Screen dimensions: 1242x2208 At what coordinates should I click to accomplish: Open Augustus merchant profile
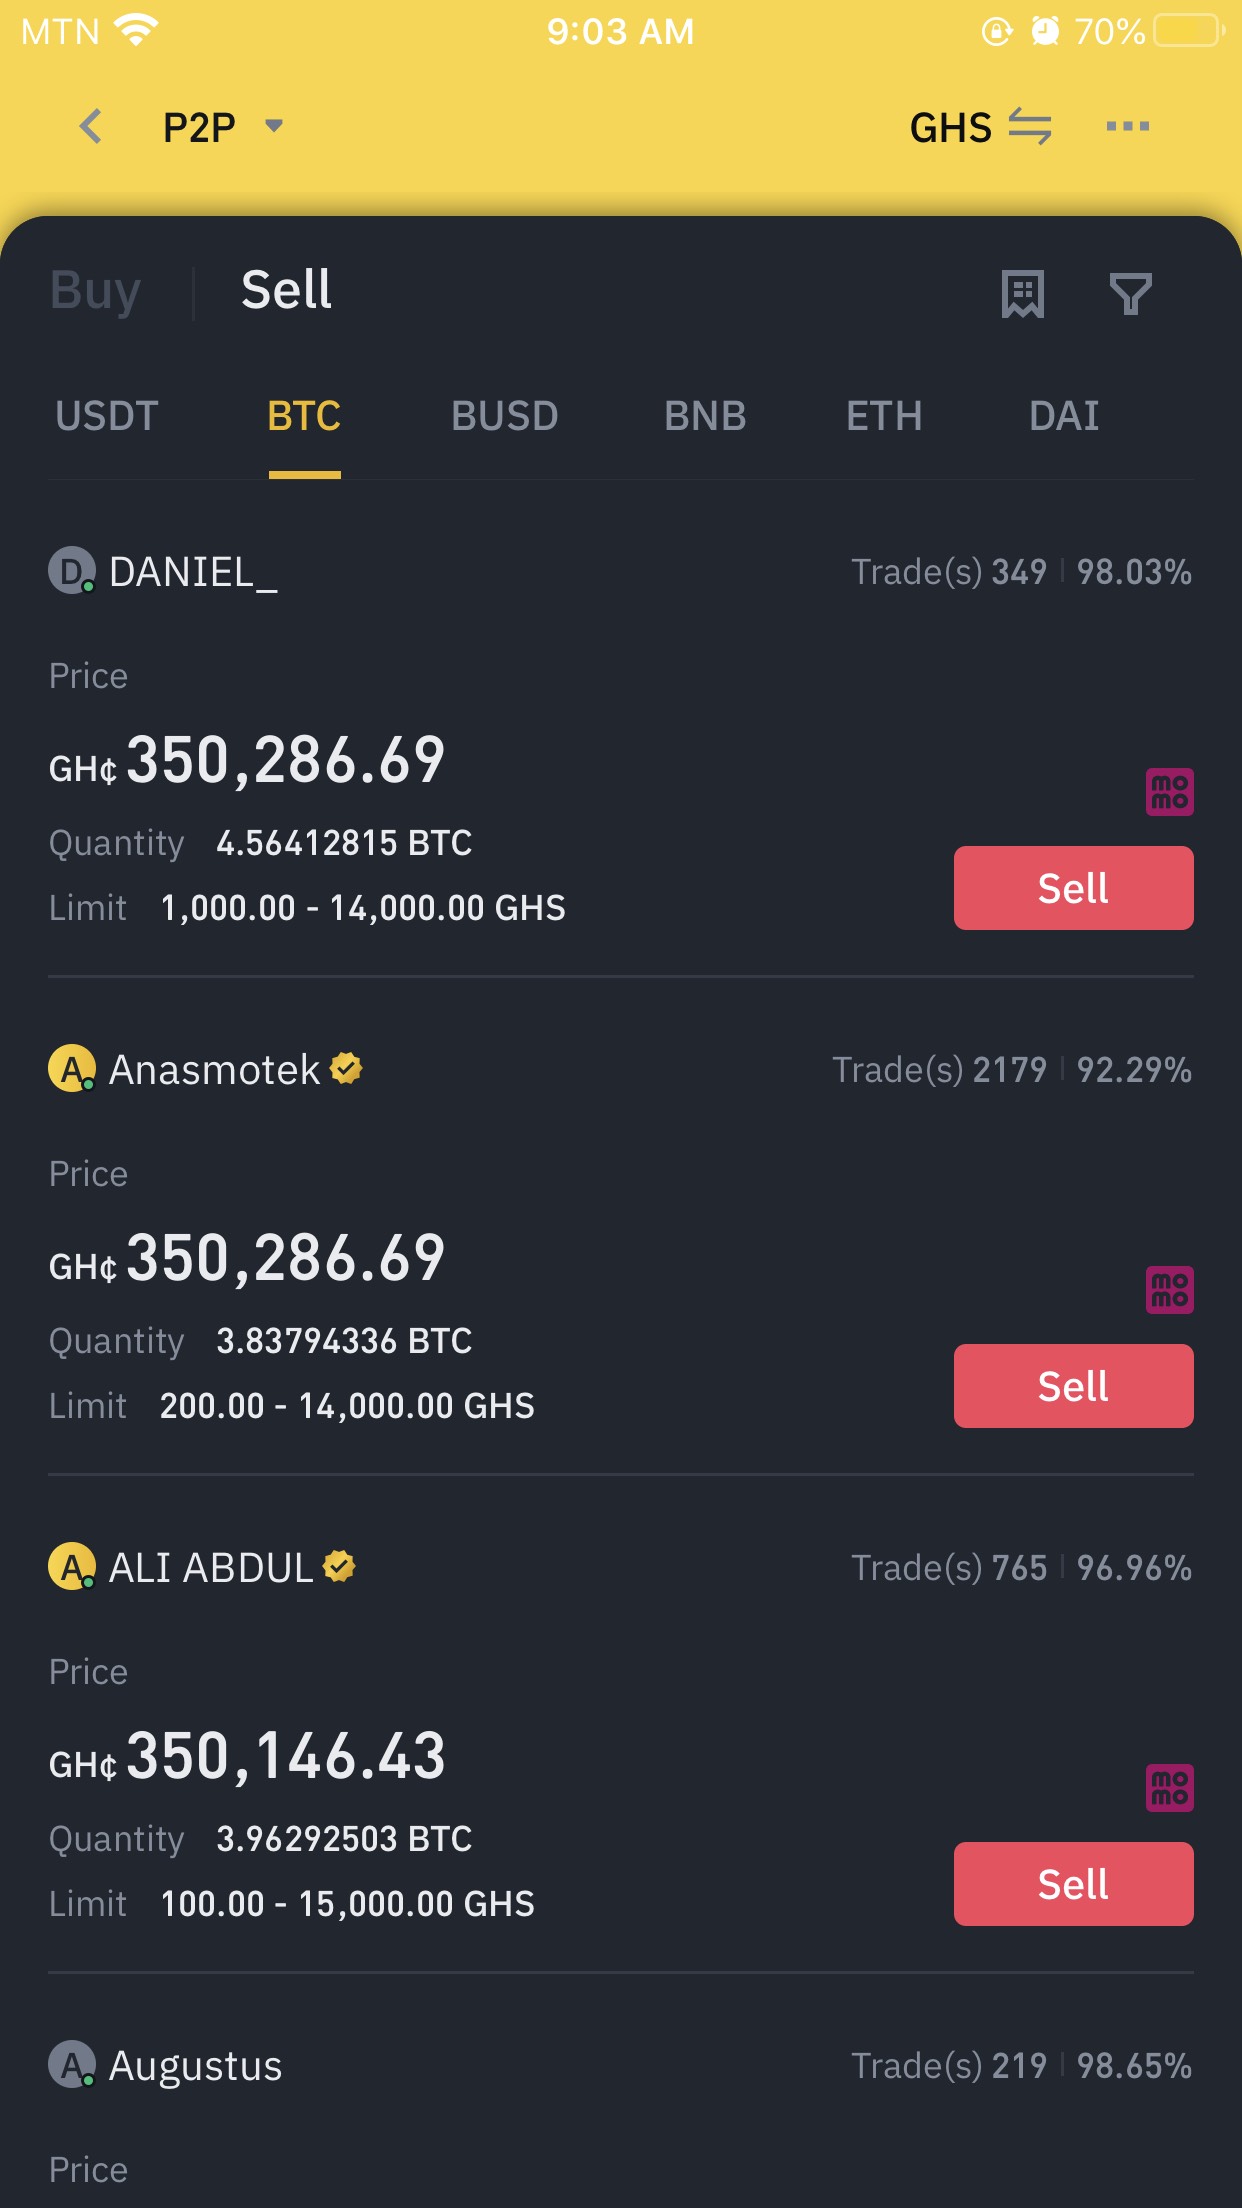pyautogui.click(x=166, y=2066)
